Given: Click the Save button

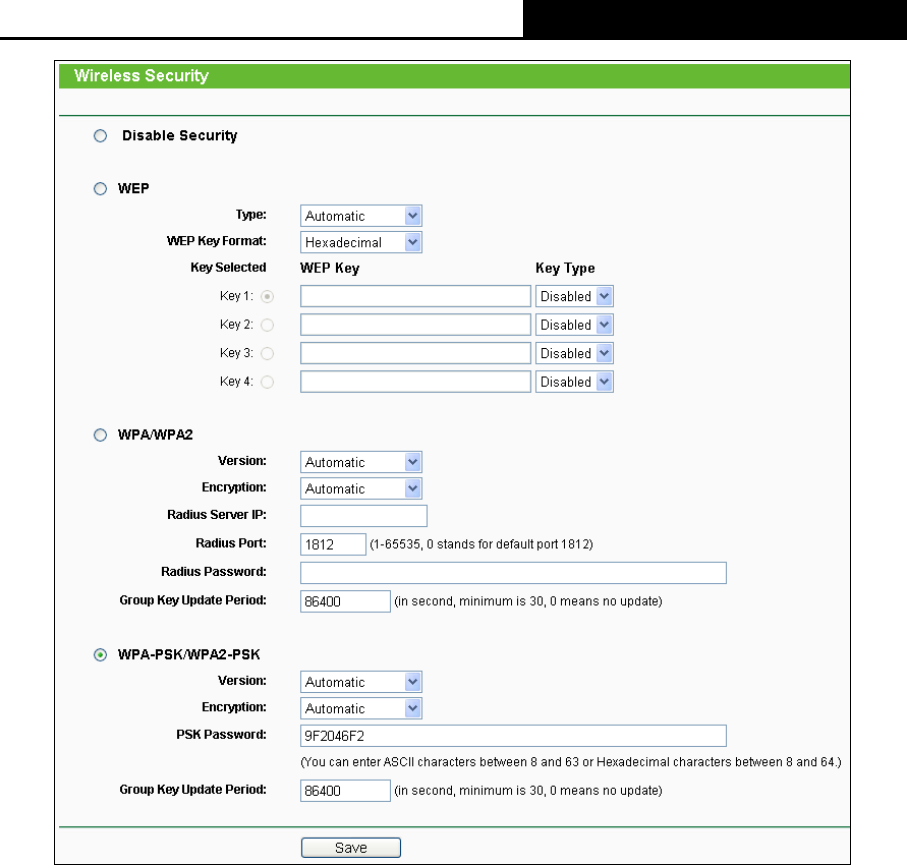Looking at the screenshot, I should 351,848.
